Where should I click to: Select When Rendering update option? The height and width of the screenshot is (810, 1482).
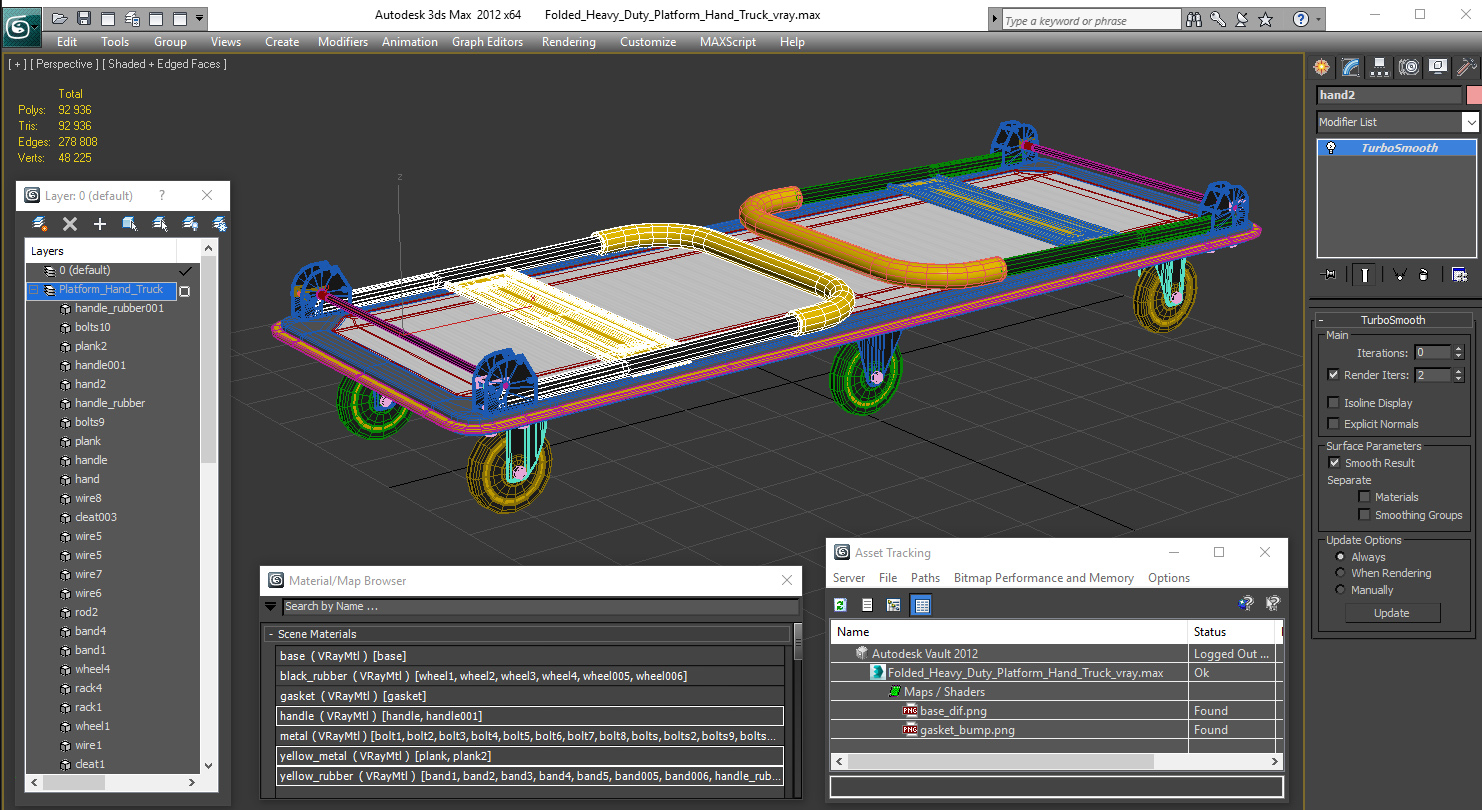pos(1341,573)
